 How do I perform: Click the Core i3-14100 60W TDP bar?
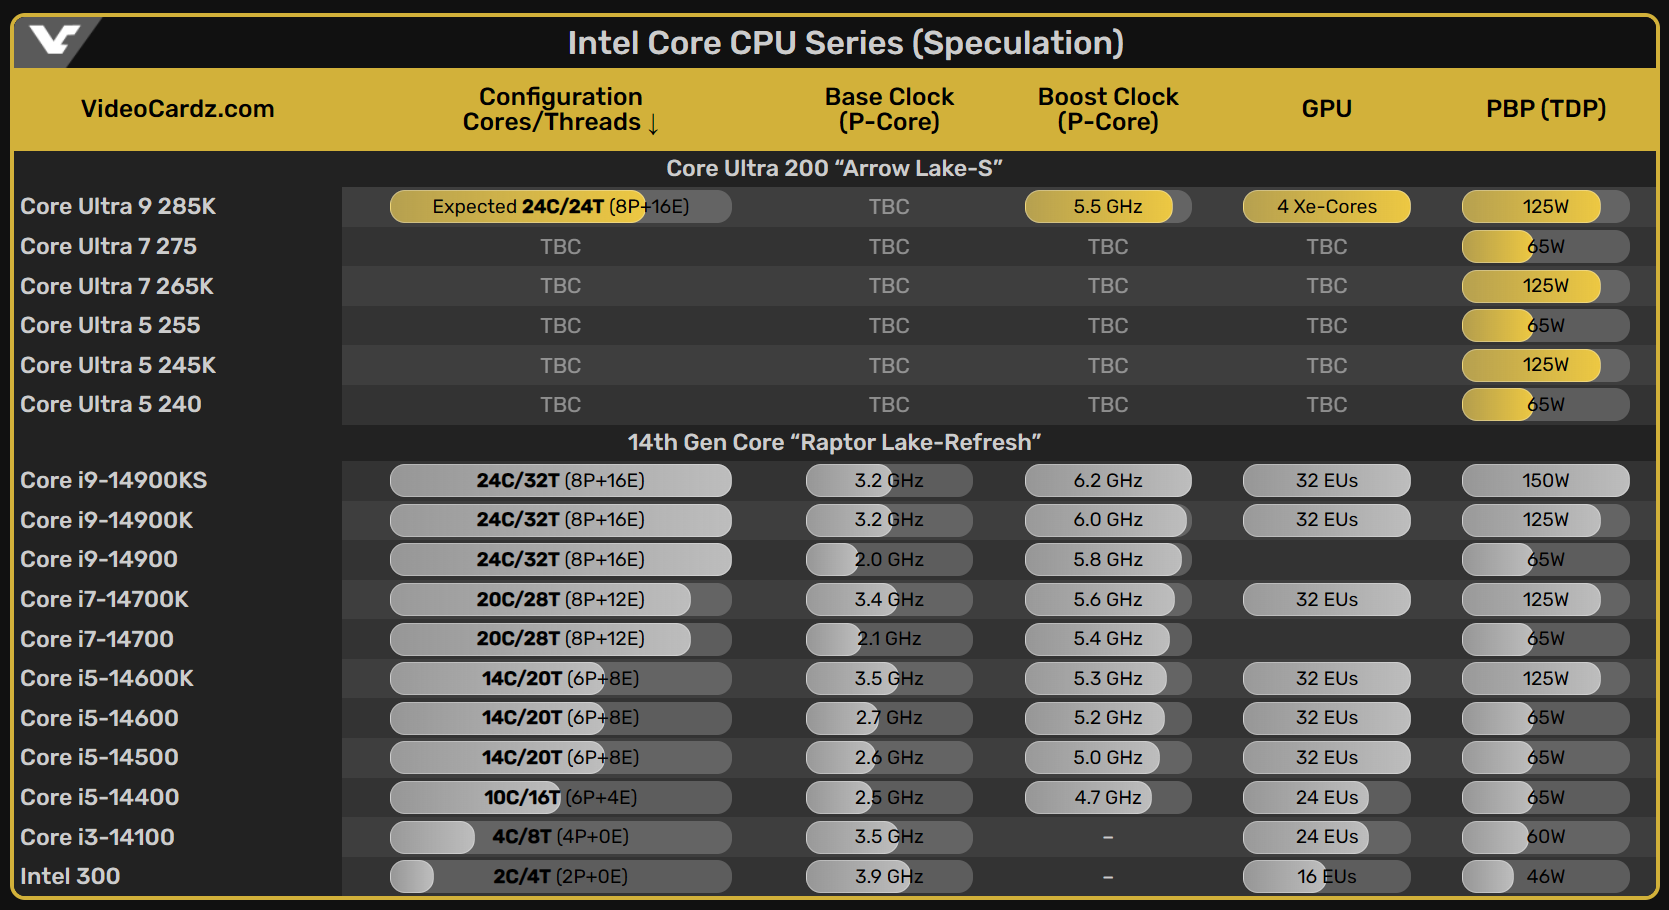[x=1546, y=837]
